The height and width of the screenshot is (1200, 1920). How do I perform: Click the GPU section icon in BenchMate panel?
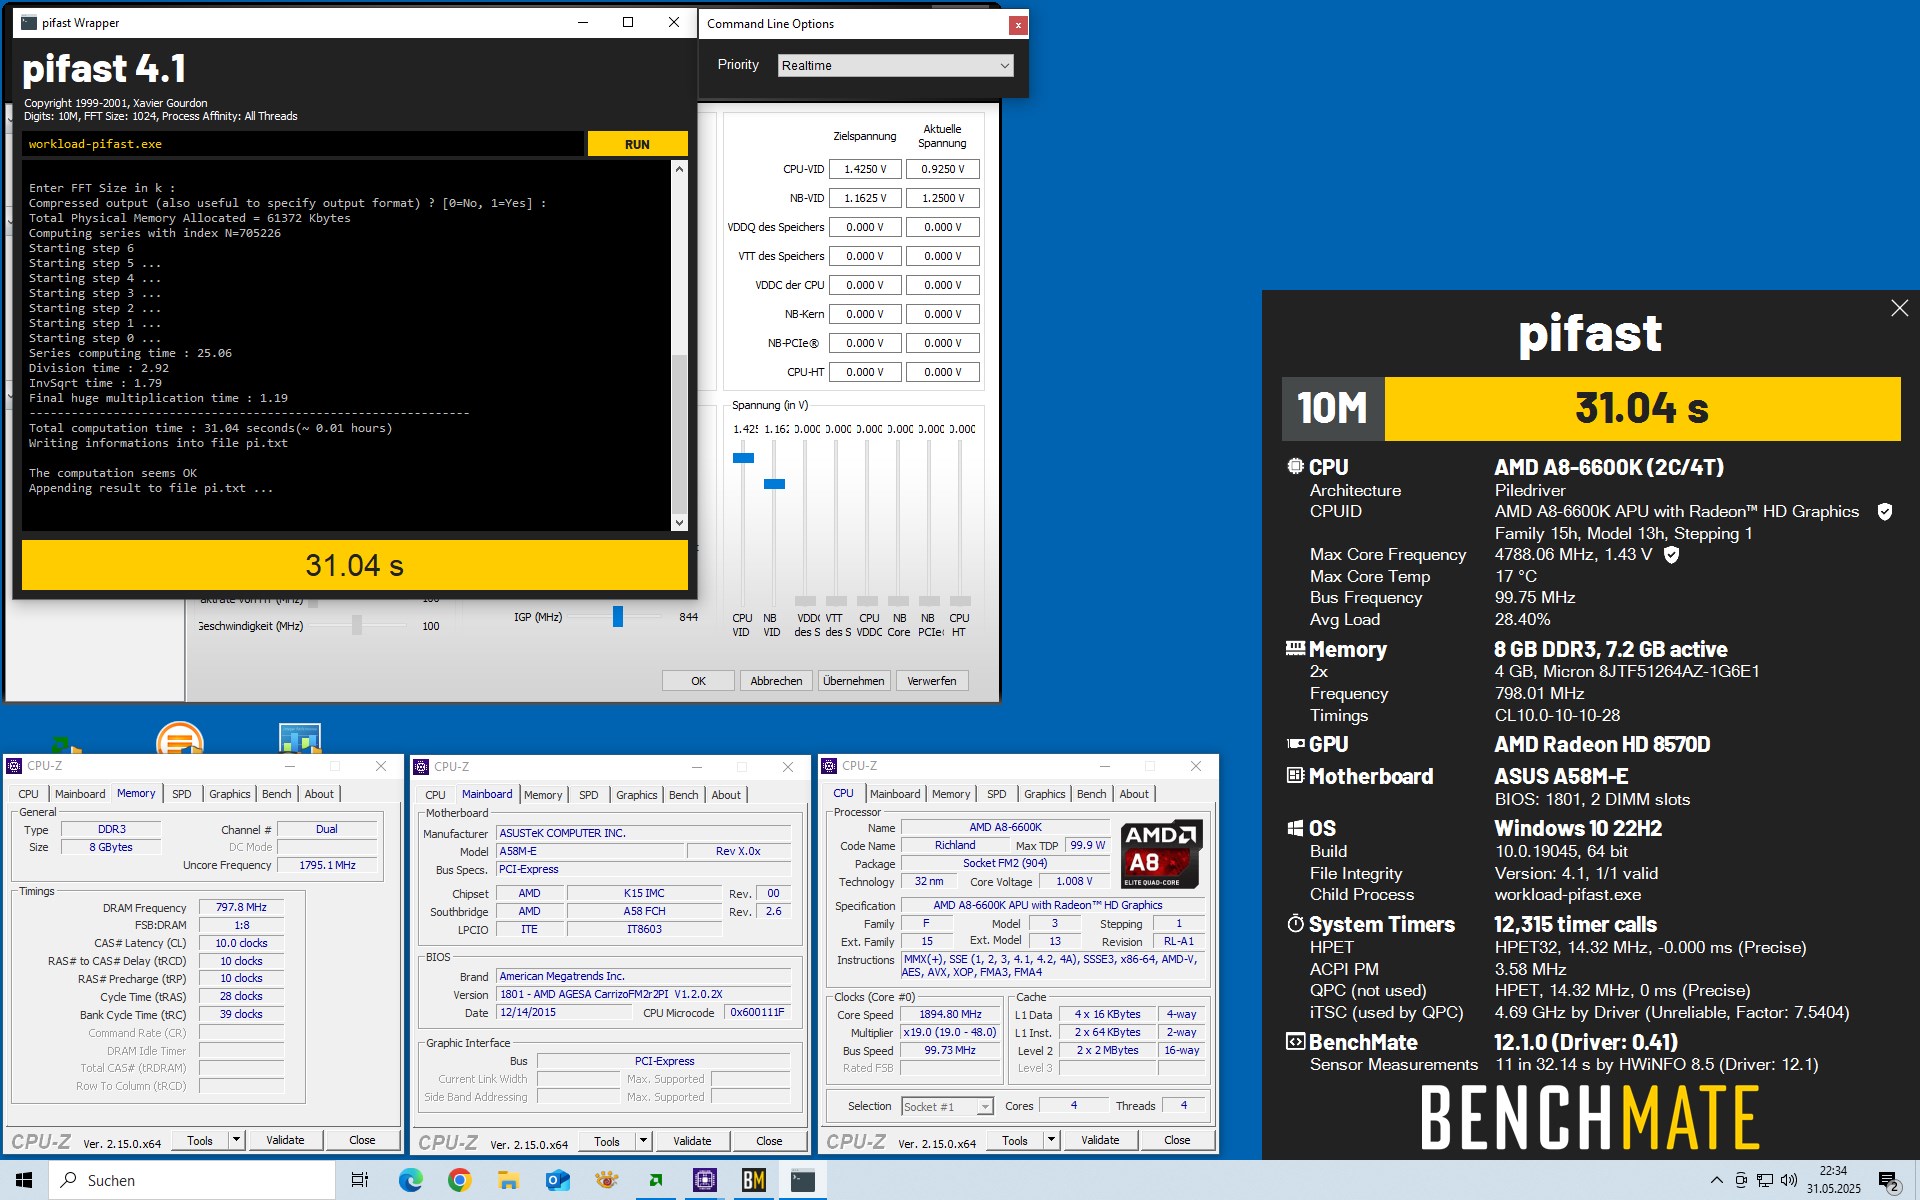coord(1295,744)
